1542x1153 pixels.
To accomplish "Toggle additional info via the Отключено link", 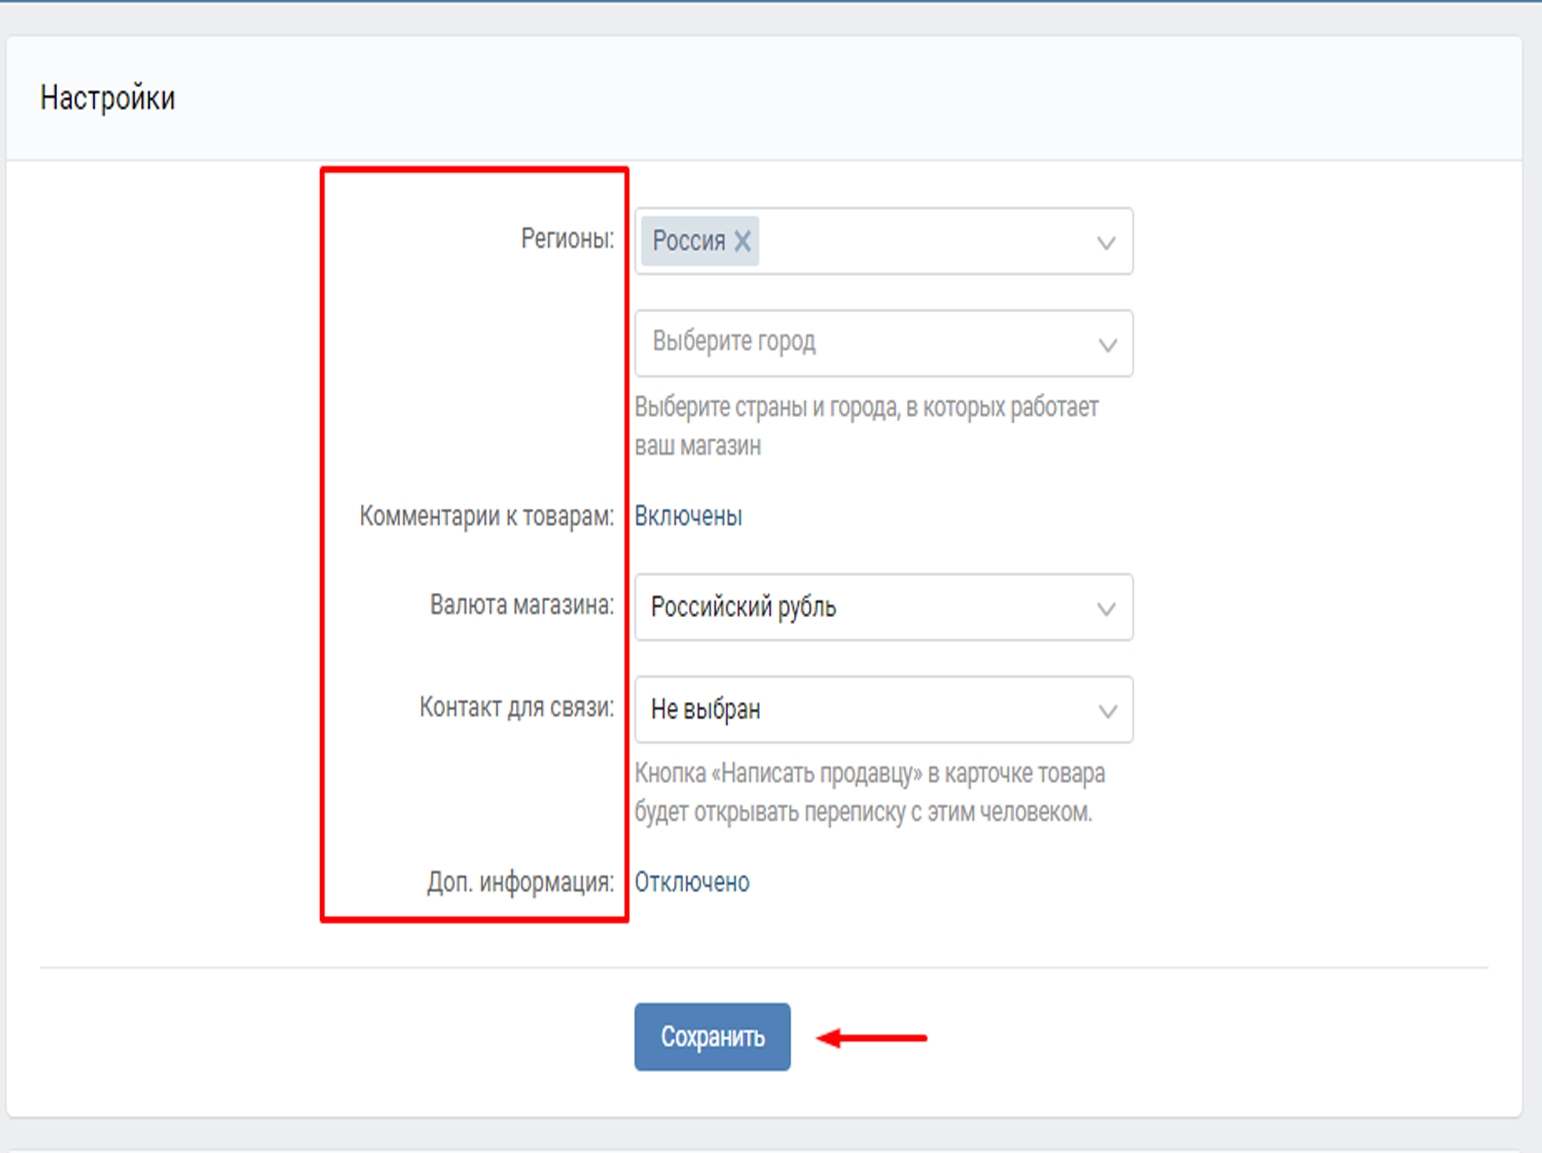I will pos(692,882).
